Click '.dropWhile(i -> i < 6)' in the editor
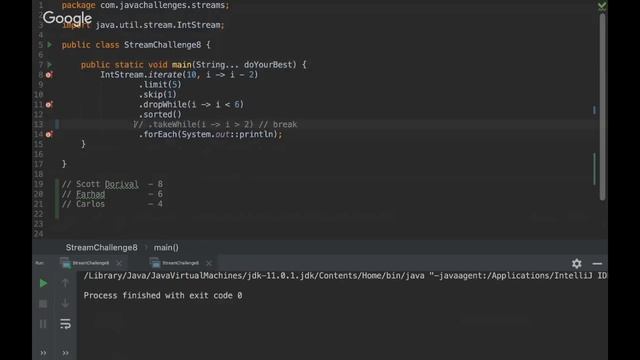The height and width of the screenshot is (360, 640). pos(191,104)
